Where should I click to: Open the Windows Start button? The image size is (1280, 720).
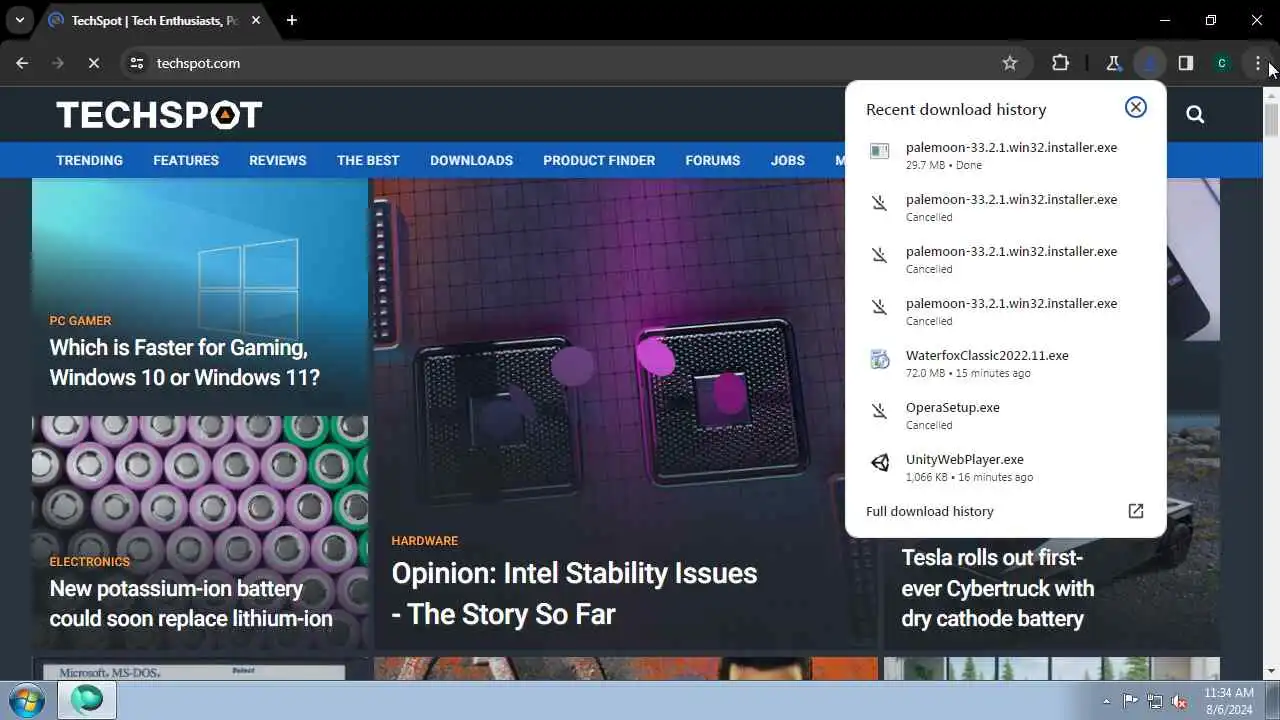coord(25,699)
